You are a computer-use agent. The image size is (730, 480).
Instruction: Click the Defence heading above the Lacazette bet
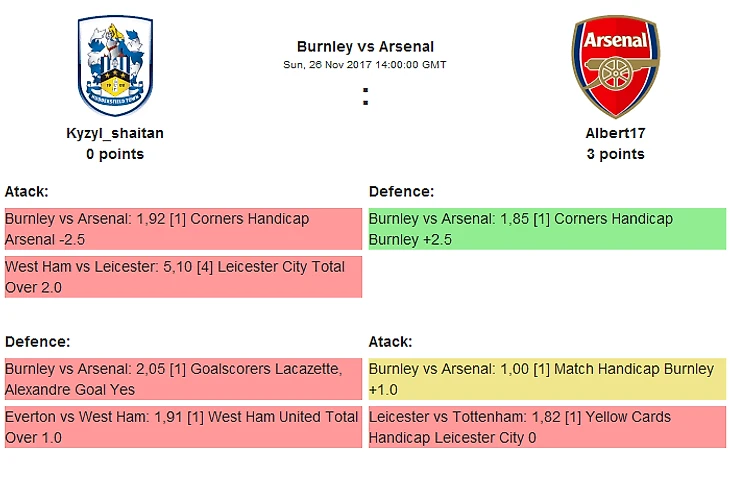point(38,341)
